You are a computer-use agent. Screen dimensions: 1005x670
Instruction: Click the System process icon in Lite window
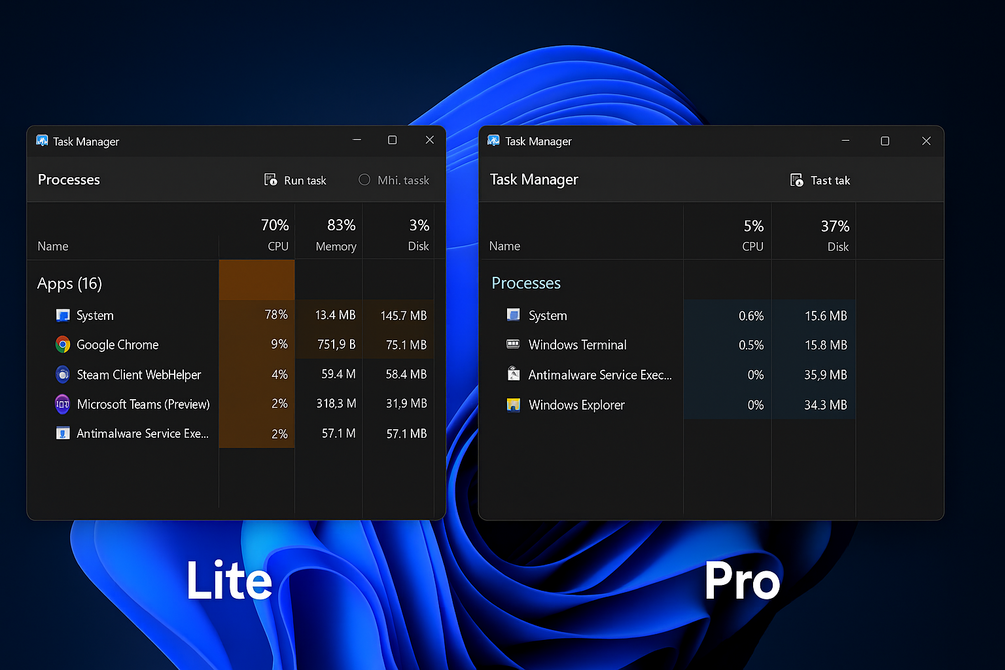click(63, 315)
